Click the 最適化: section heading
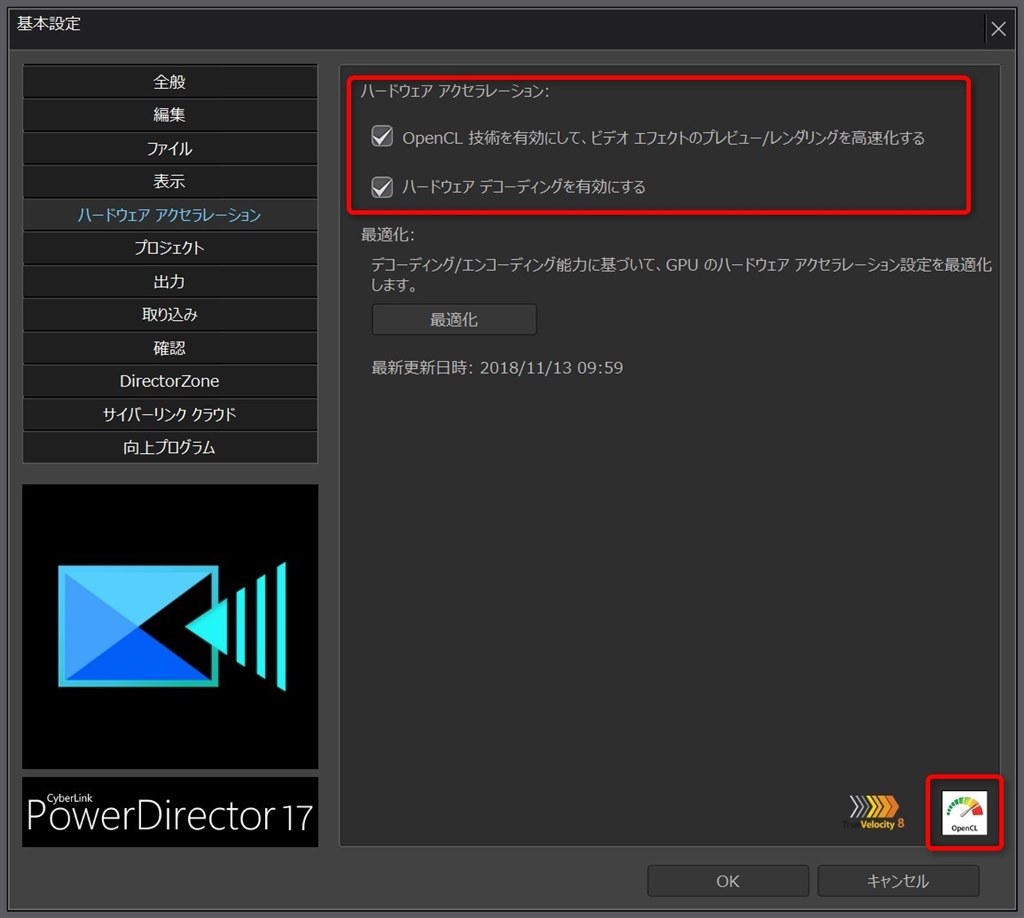Screen dimensions: 1024x918 [x=388, y=234]
